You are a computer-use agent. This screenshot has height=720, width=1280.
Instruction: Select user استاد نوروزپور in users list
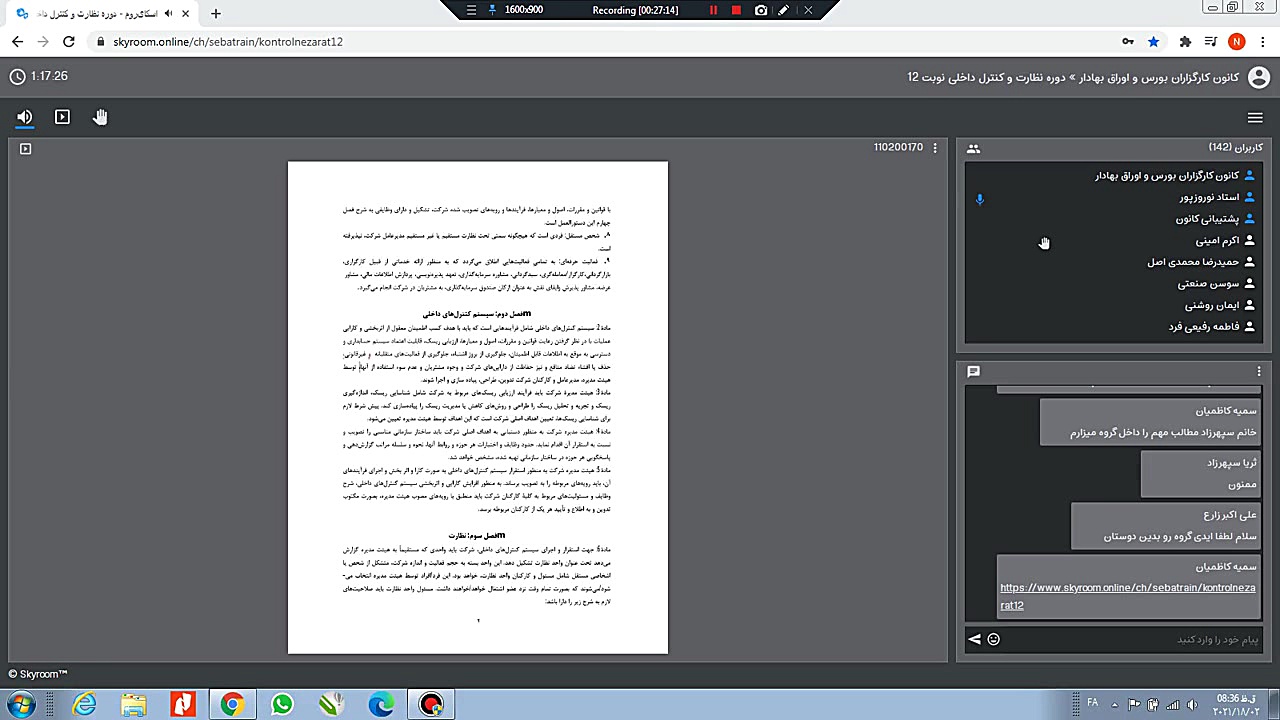pos(1208,197)
